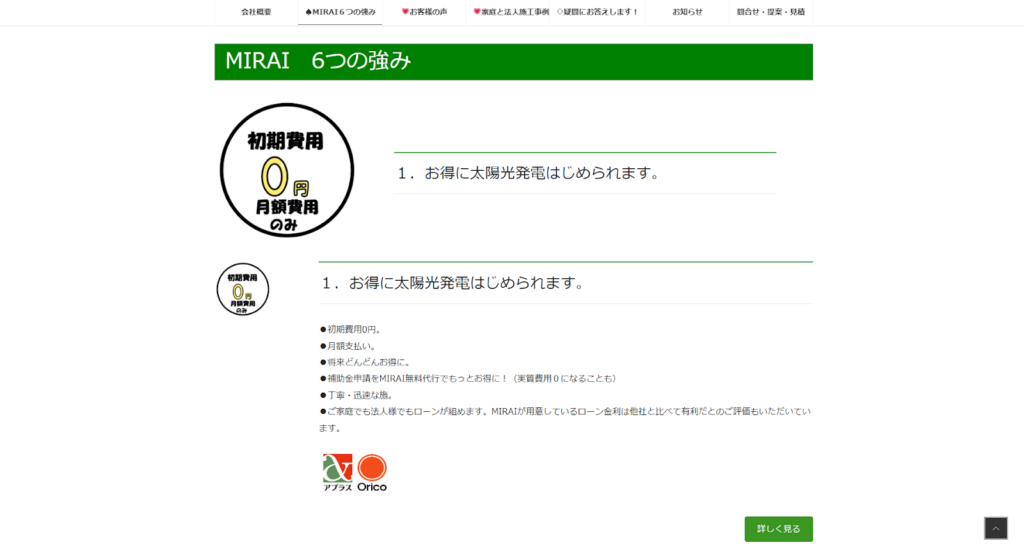Click the small 初期費用0円 circle icon
Image resolution: width=1024 pixels, height=552 pixels.
click(243, 289)
